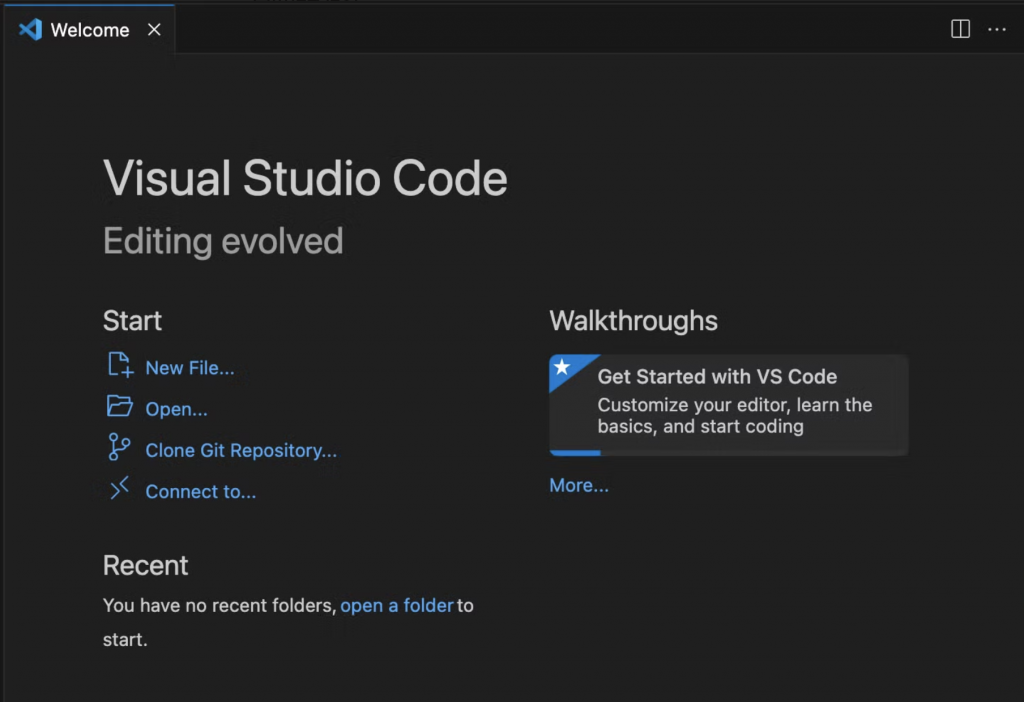The height and width of the screenshot is (702, 1024).
Task: Click the Walkthroughs section heading
Action: click(x=633, y=321)
